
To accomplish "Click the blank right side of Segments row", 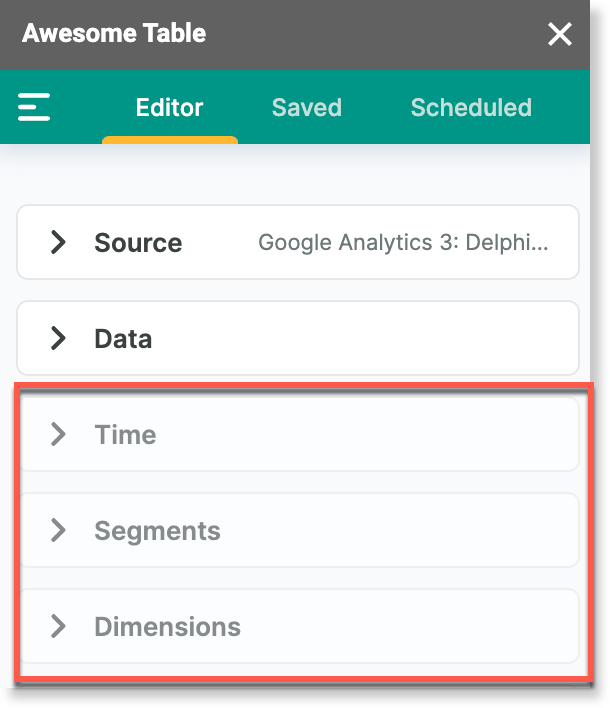I will pos(420,531).
